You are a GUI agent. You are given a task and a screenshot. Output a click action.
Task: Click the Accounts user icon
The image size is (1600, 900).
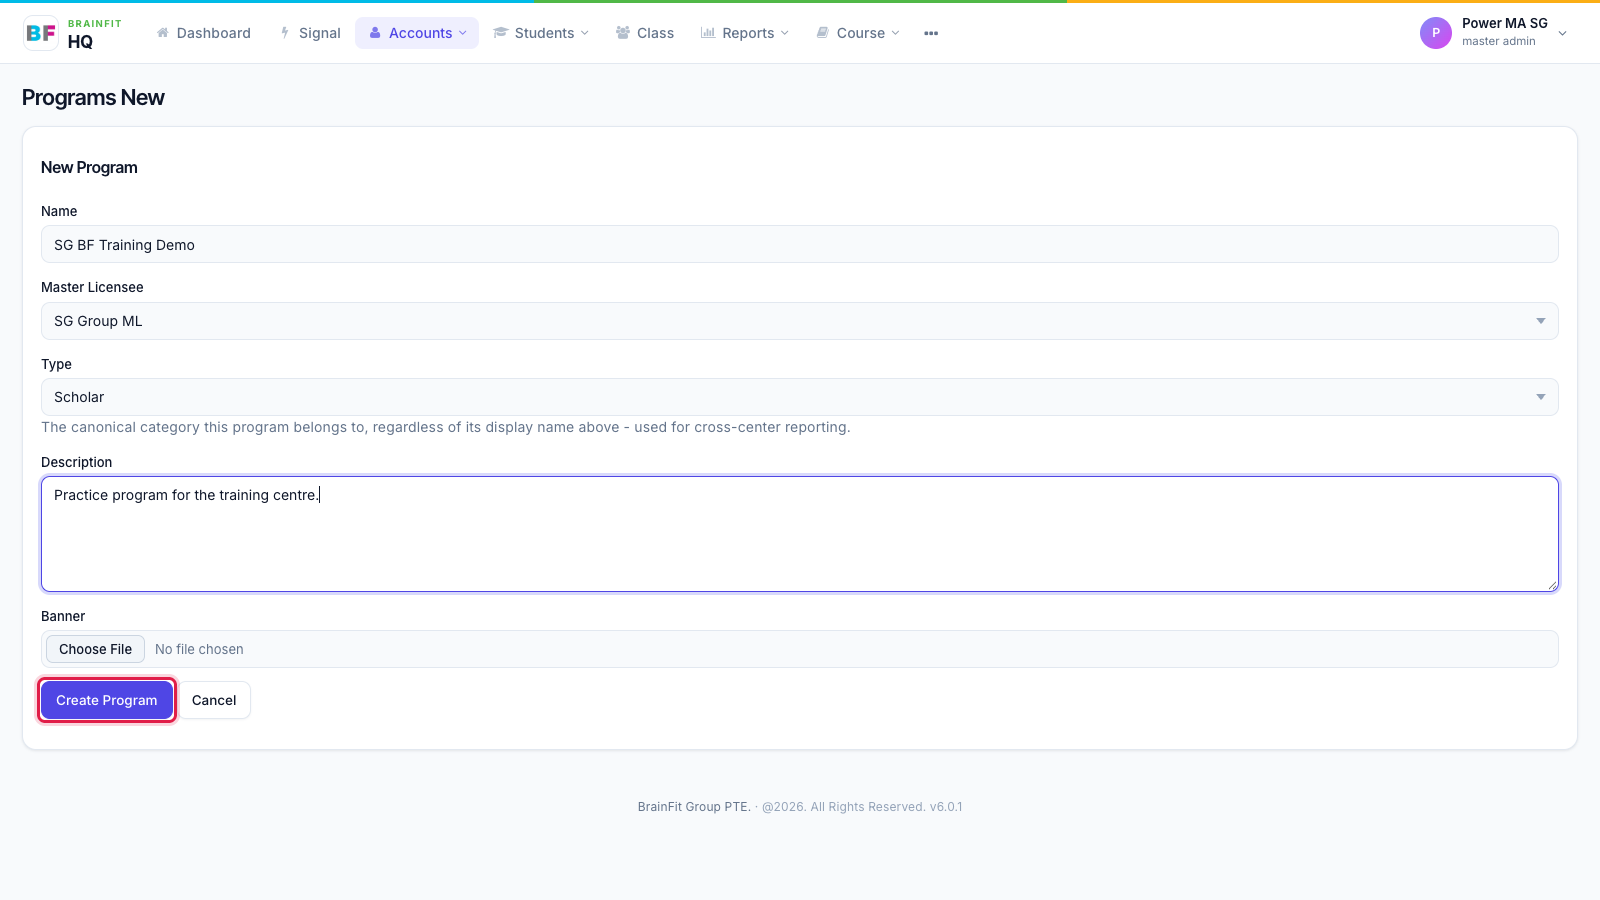click(375, 33)
